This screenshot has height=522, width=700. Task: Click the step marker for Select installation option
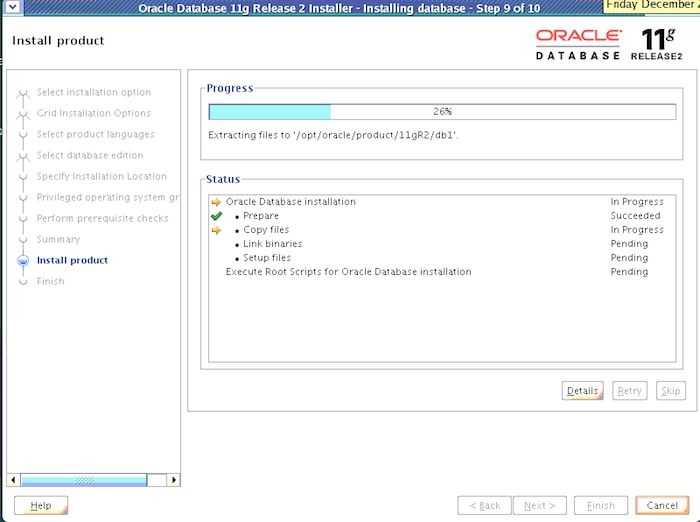23,93
